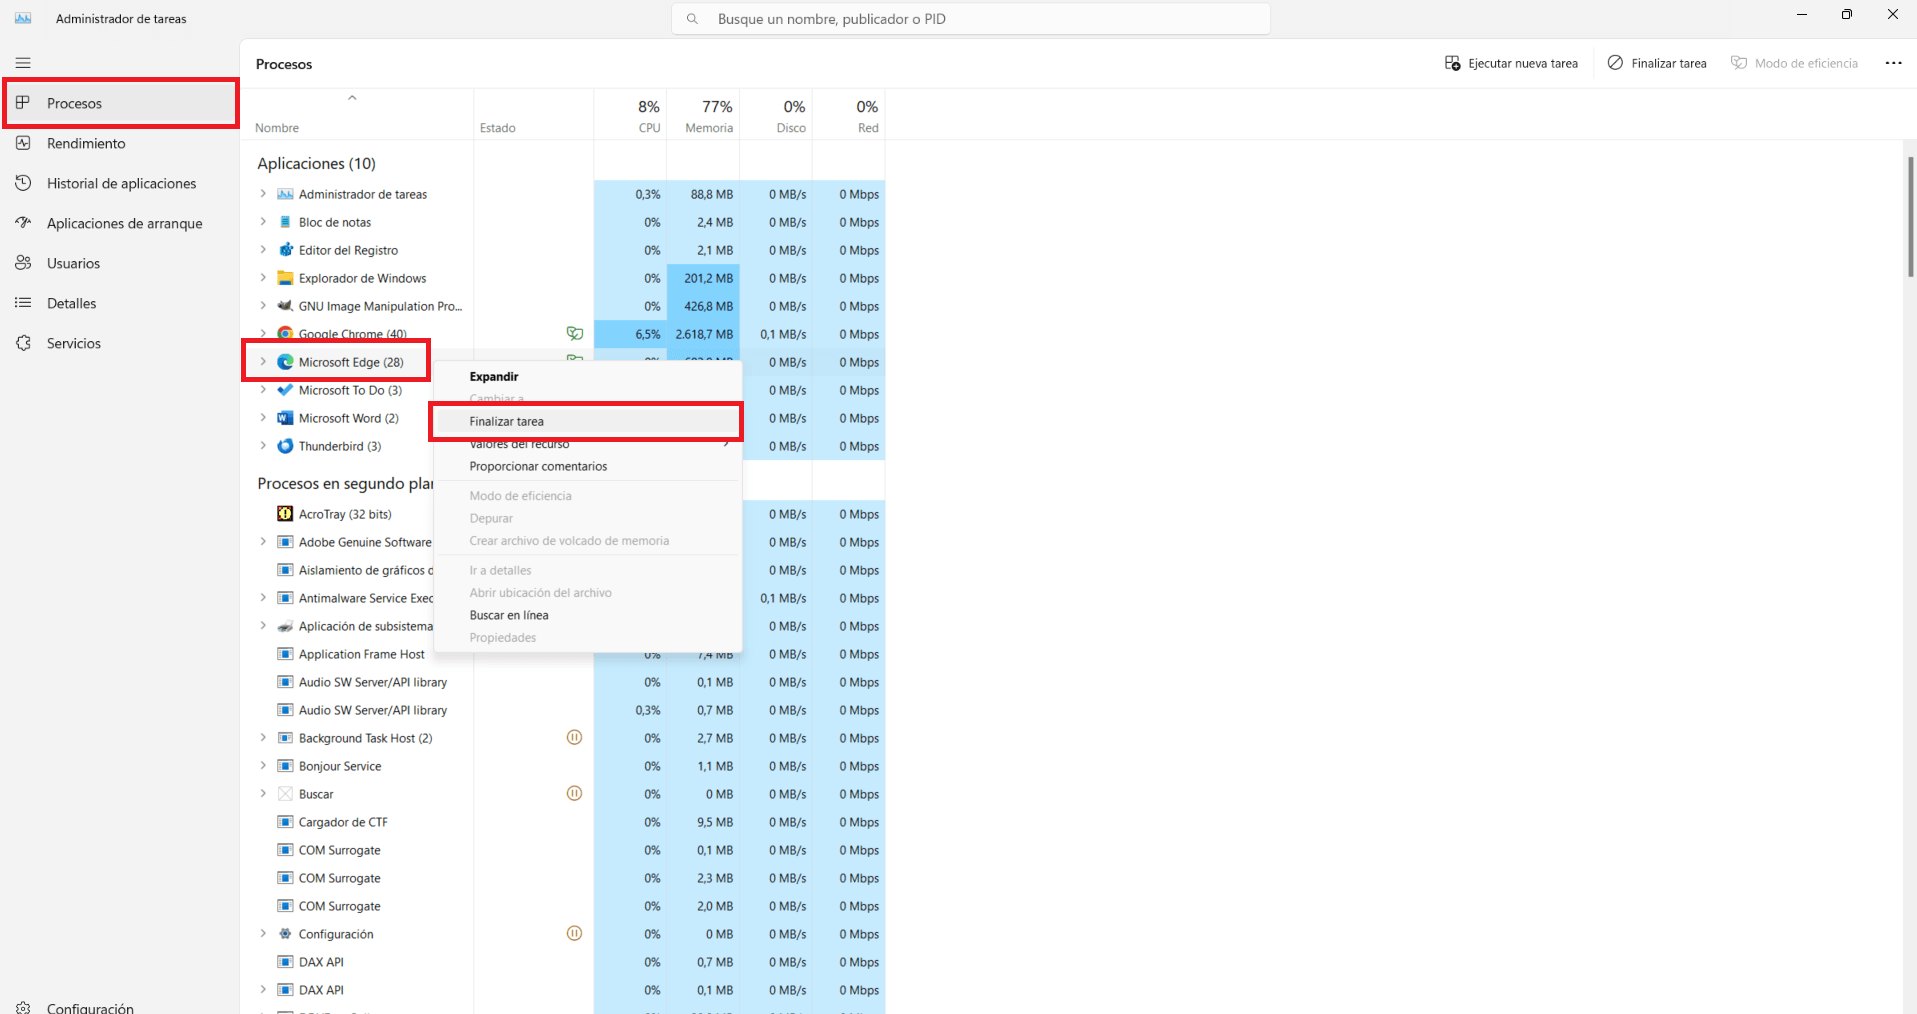Screen dimensions: 1917x1014
Task: Select Buscar en línea in context menu
Action: coord(588,615)
